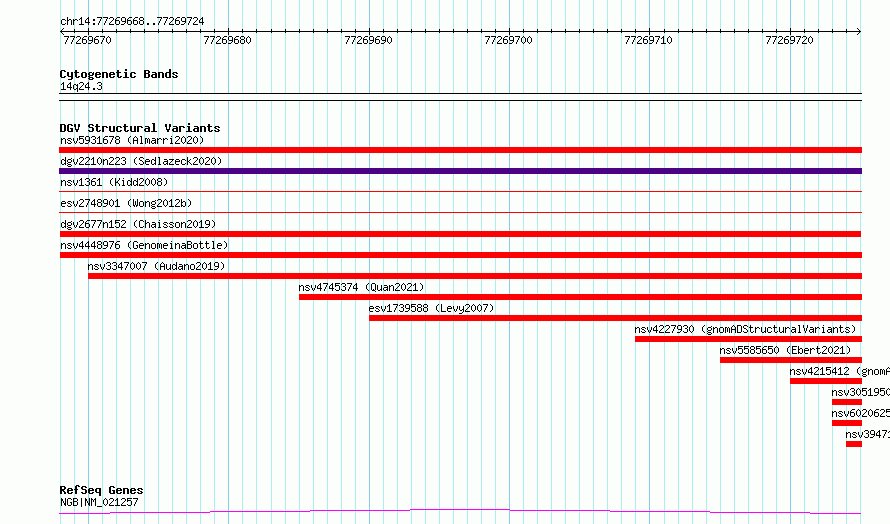Screen dimensions: 890x524
Task: Click the DGV Structural Variants track title
Action: coord(140,128)
